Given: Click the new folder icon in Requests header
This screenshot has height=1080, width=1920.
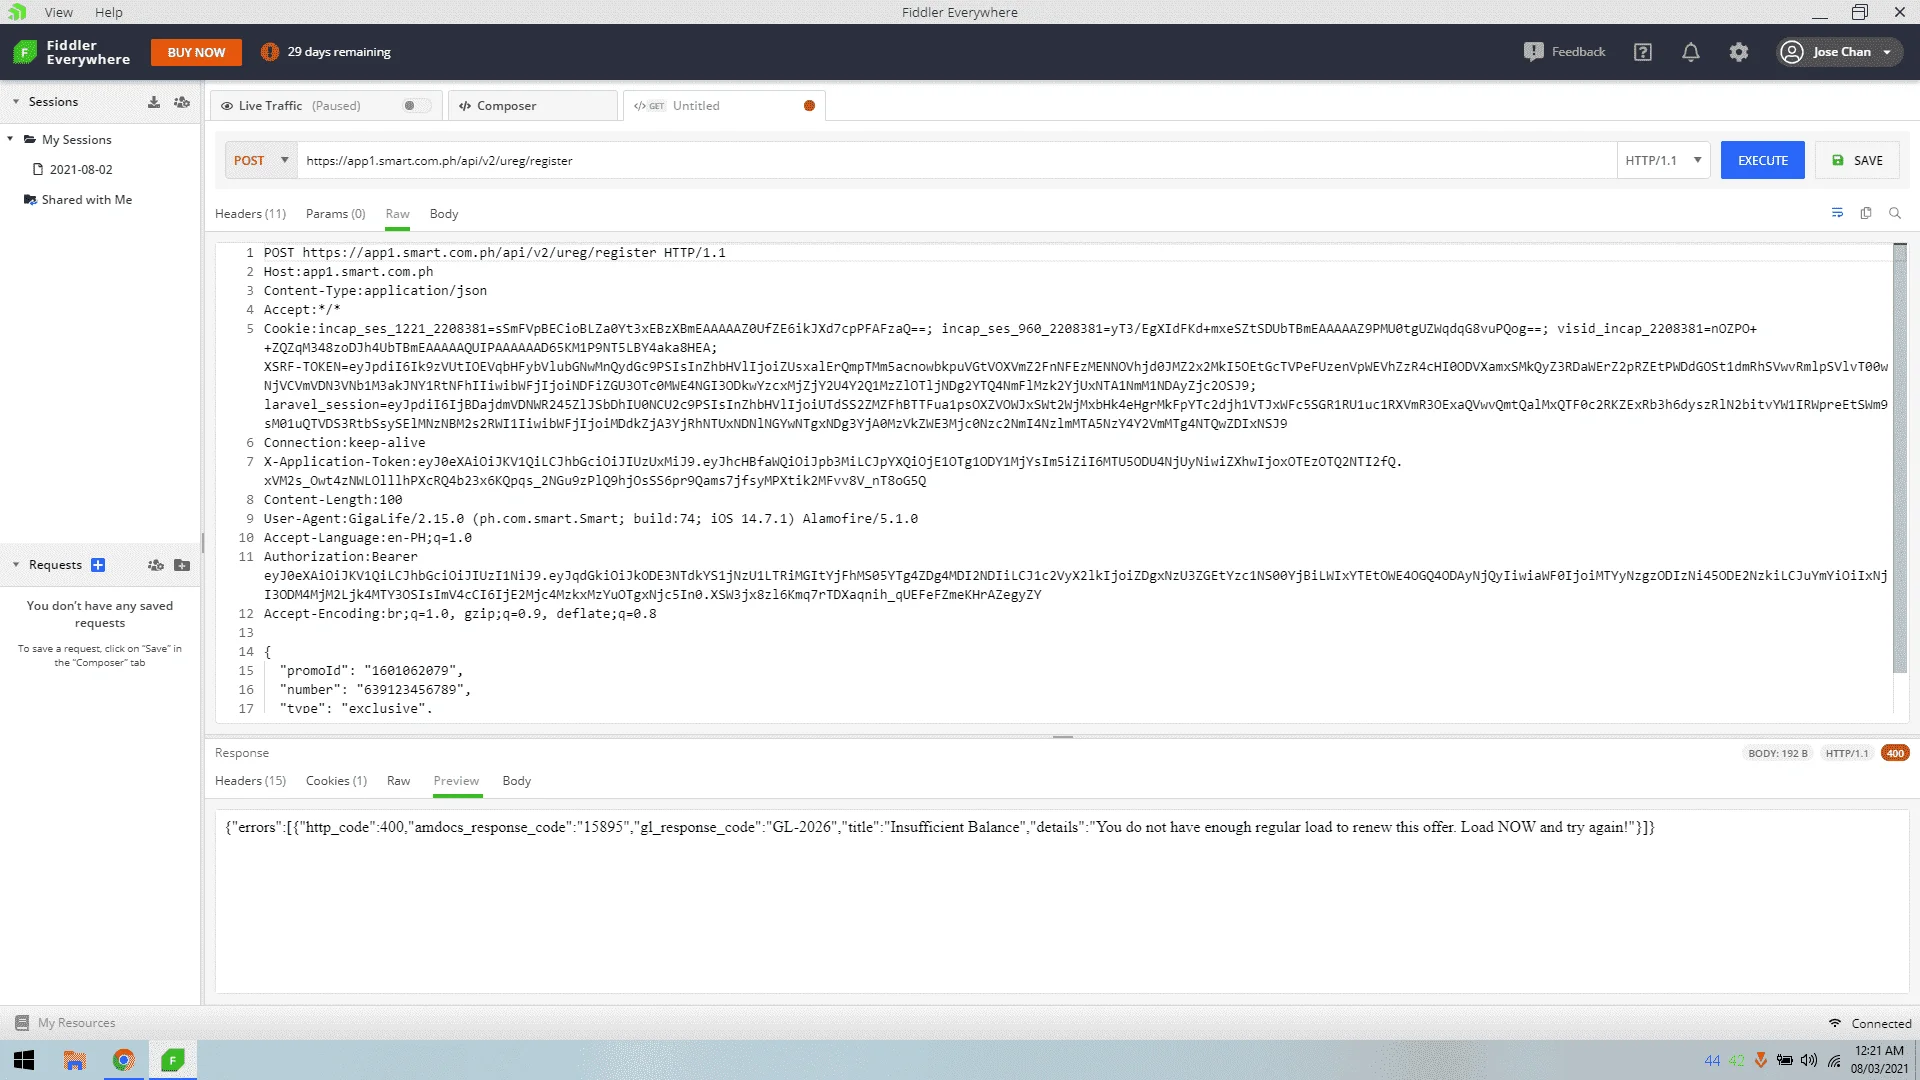Looking at the screenshot, I should click(x=182, y=565).
